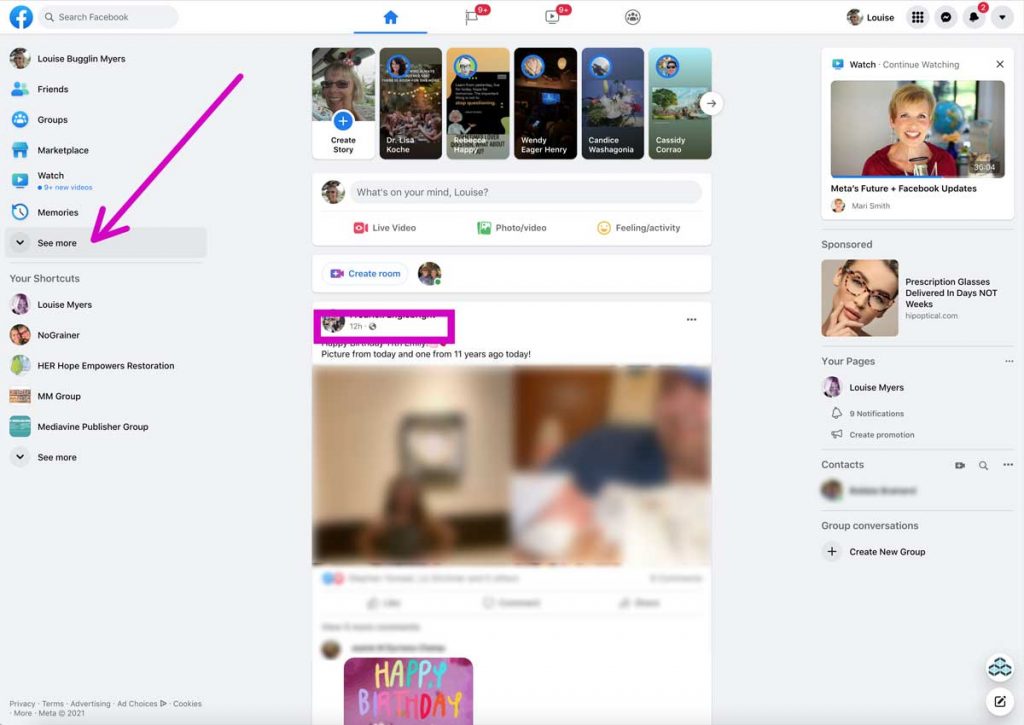Click the Facebook logo icon
The height and width of the screenshot is (725, 1024).
pyautogui.click(x=21, y=17)
